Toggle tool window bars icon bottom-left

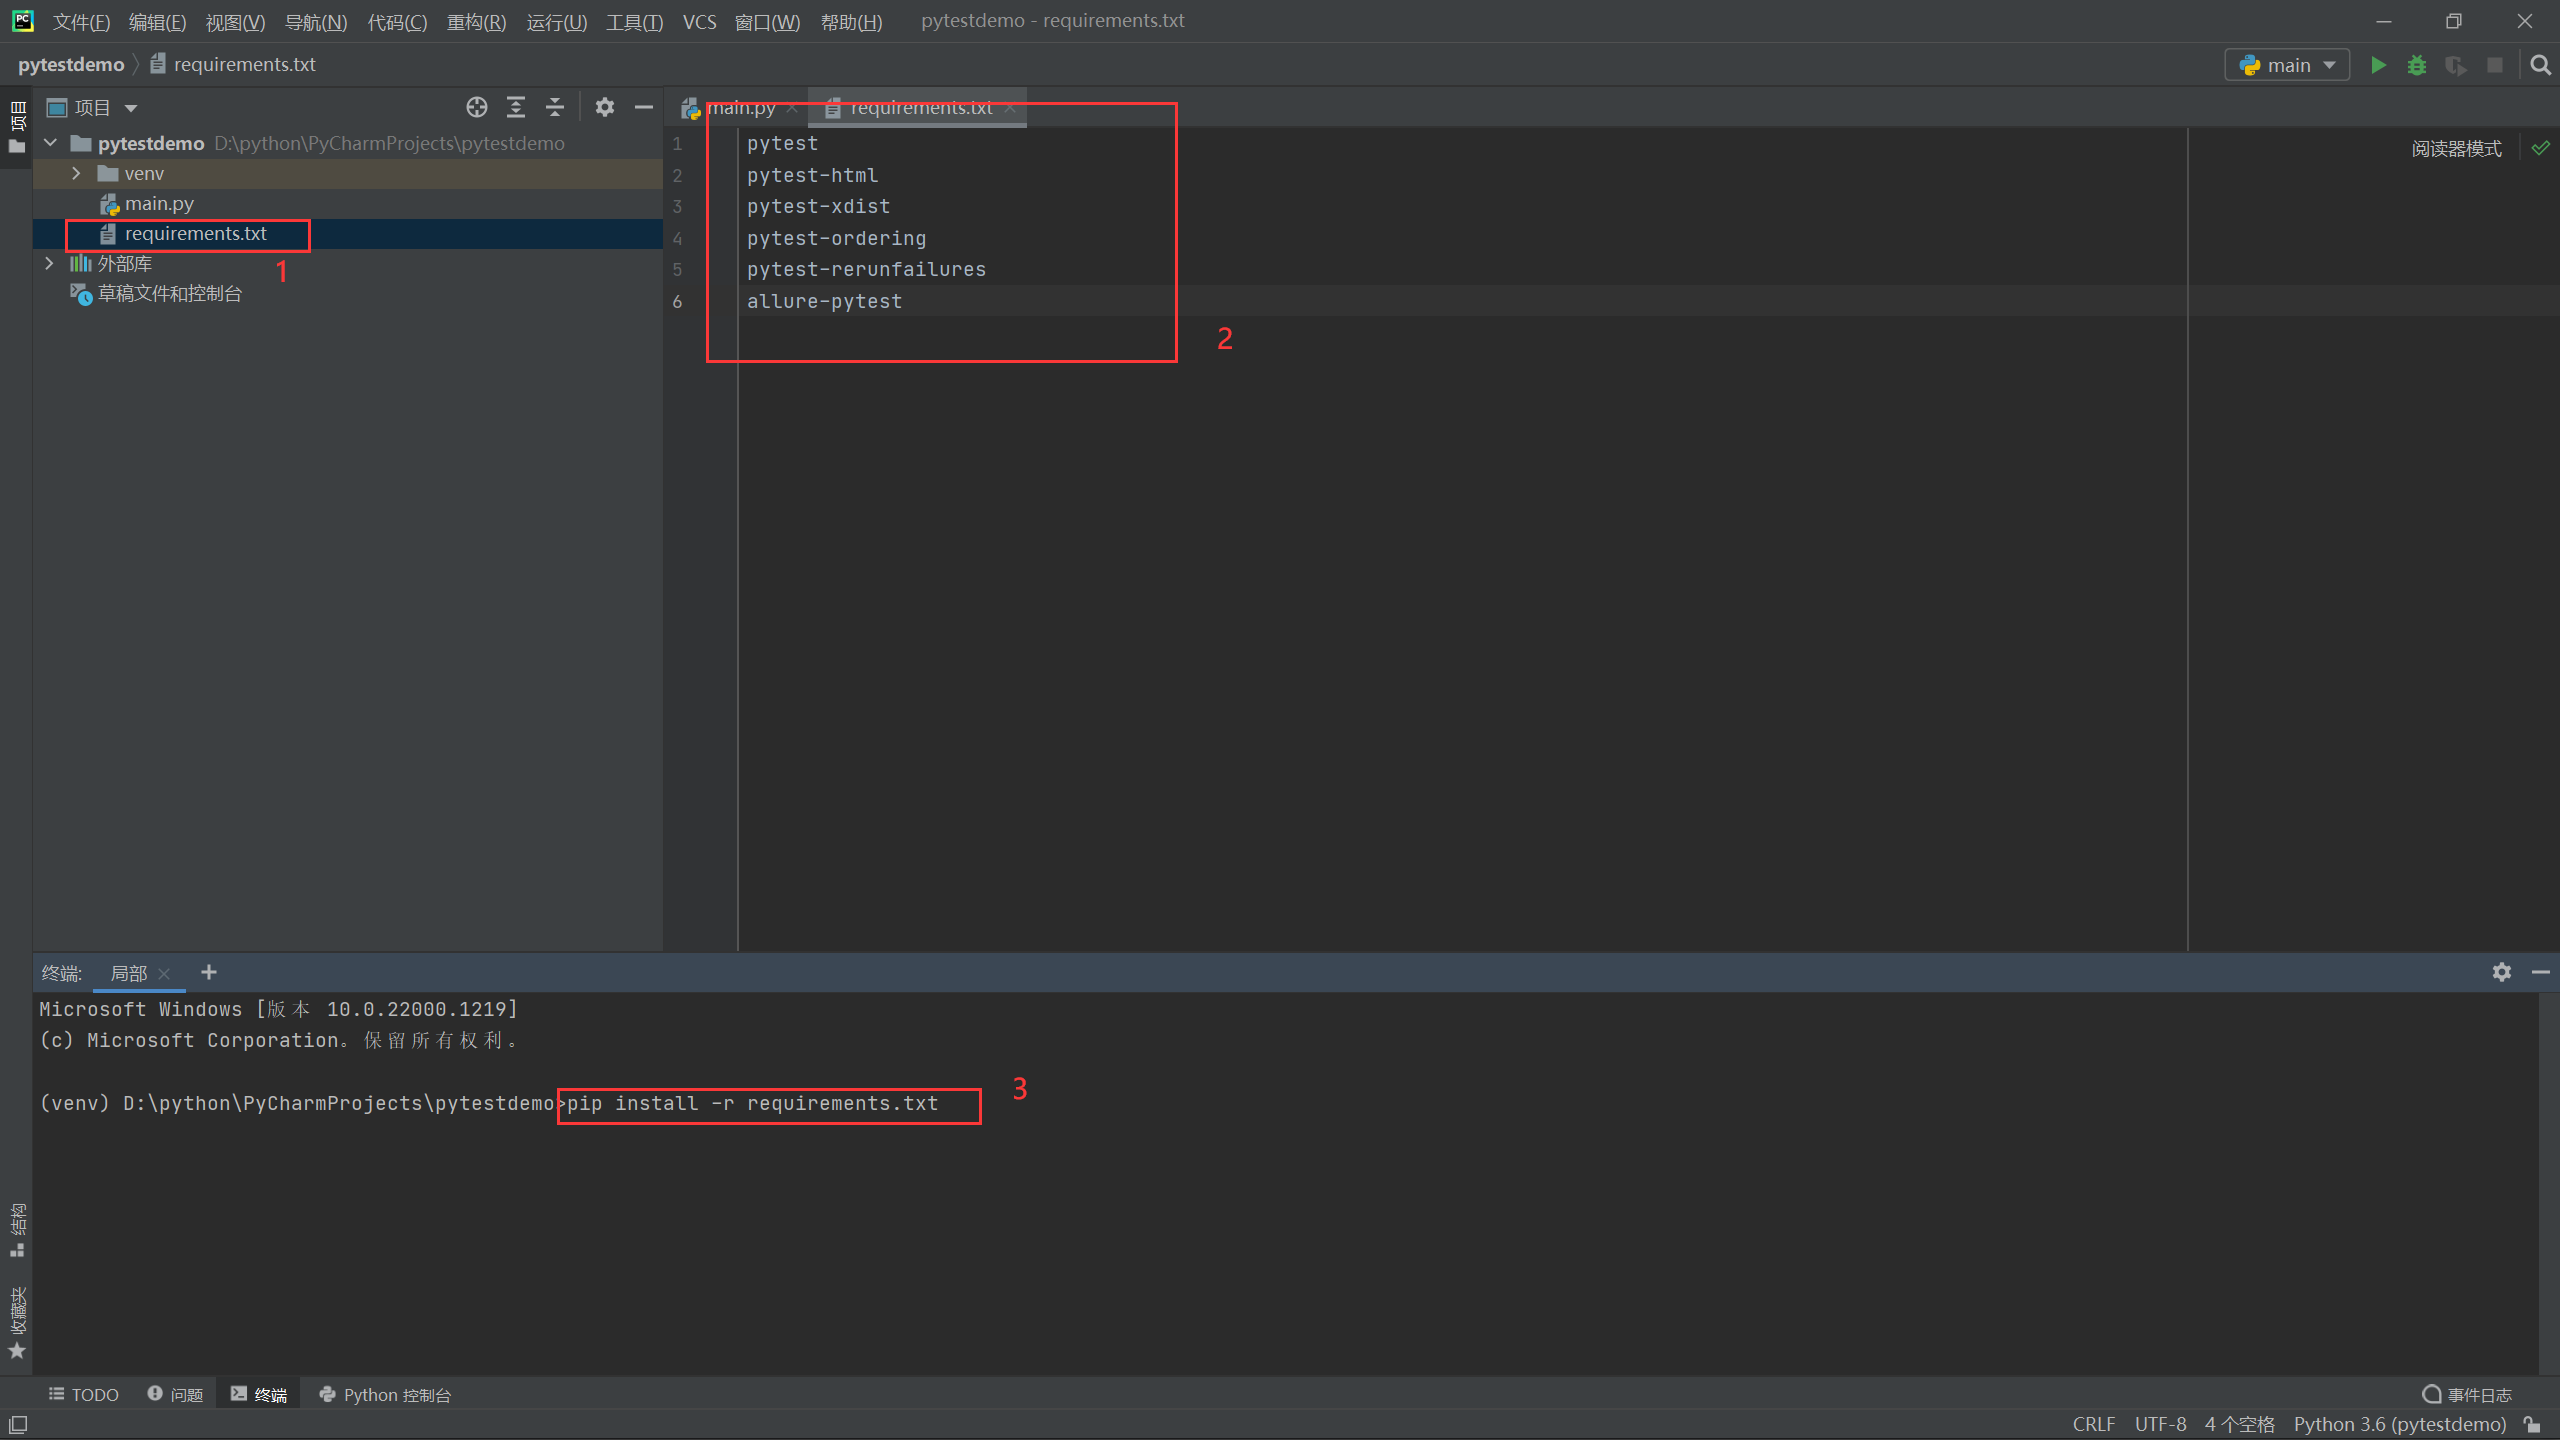pos(18,1424)
